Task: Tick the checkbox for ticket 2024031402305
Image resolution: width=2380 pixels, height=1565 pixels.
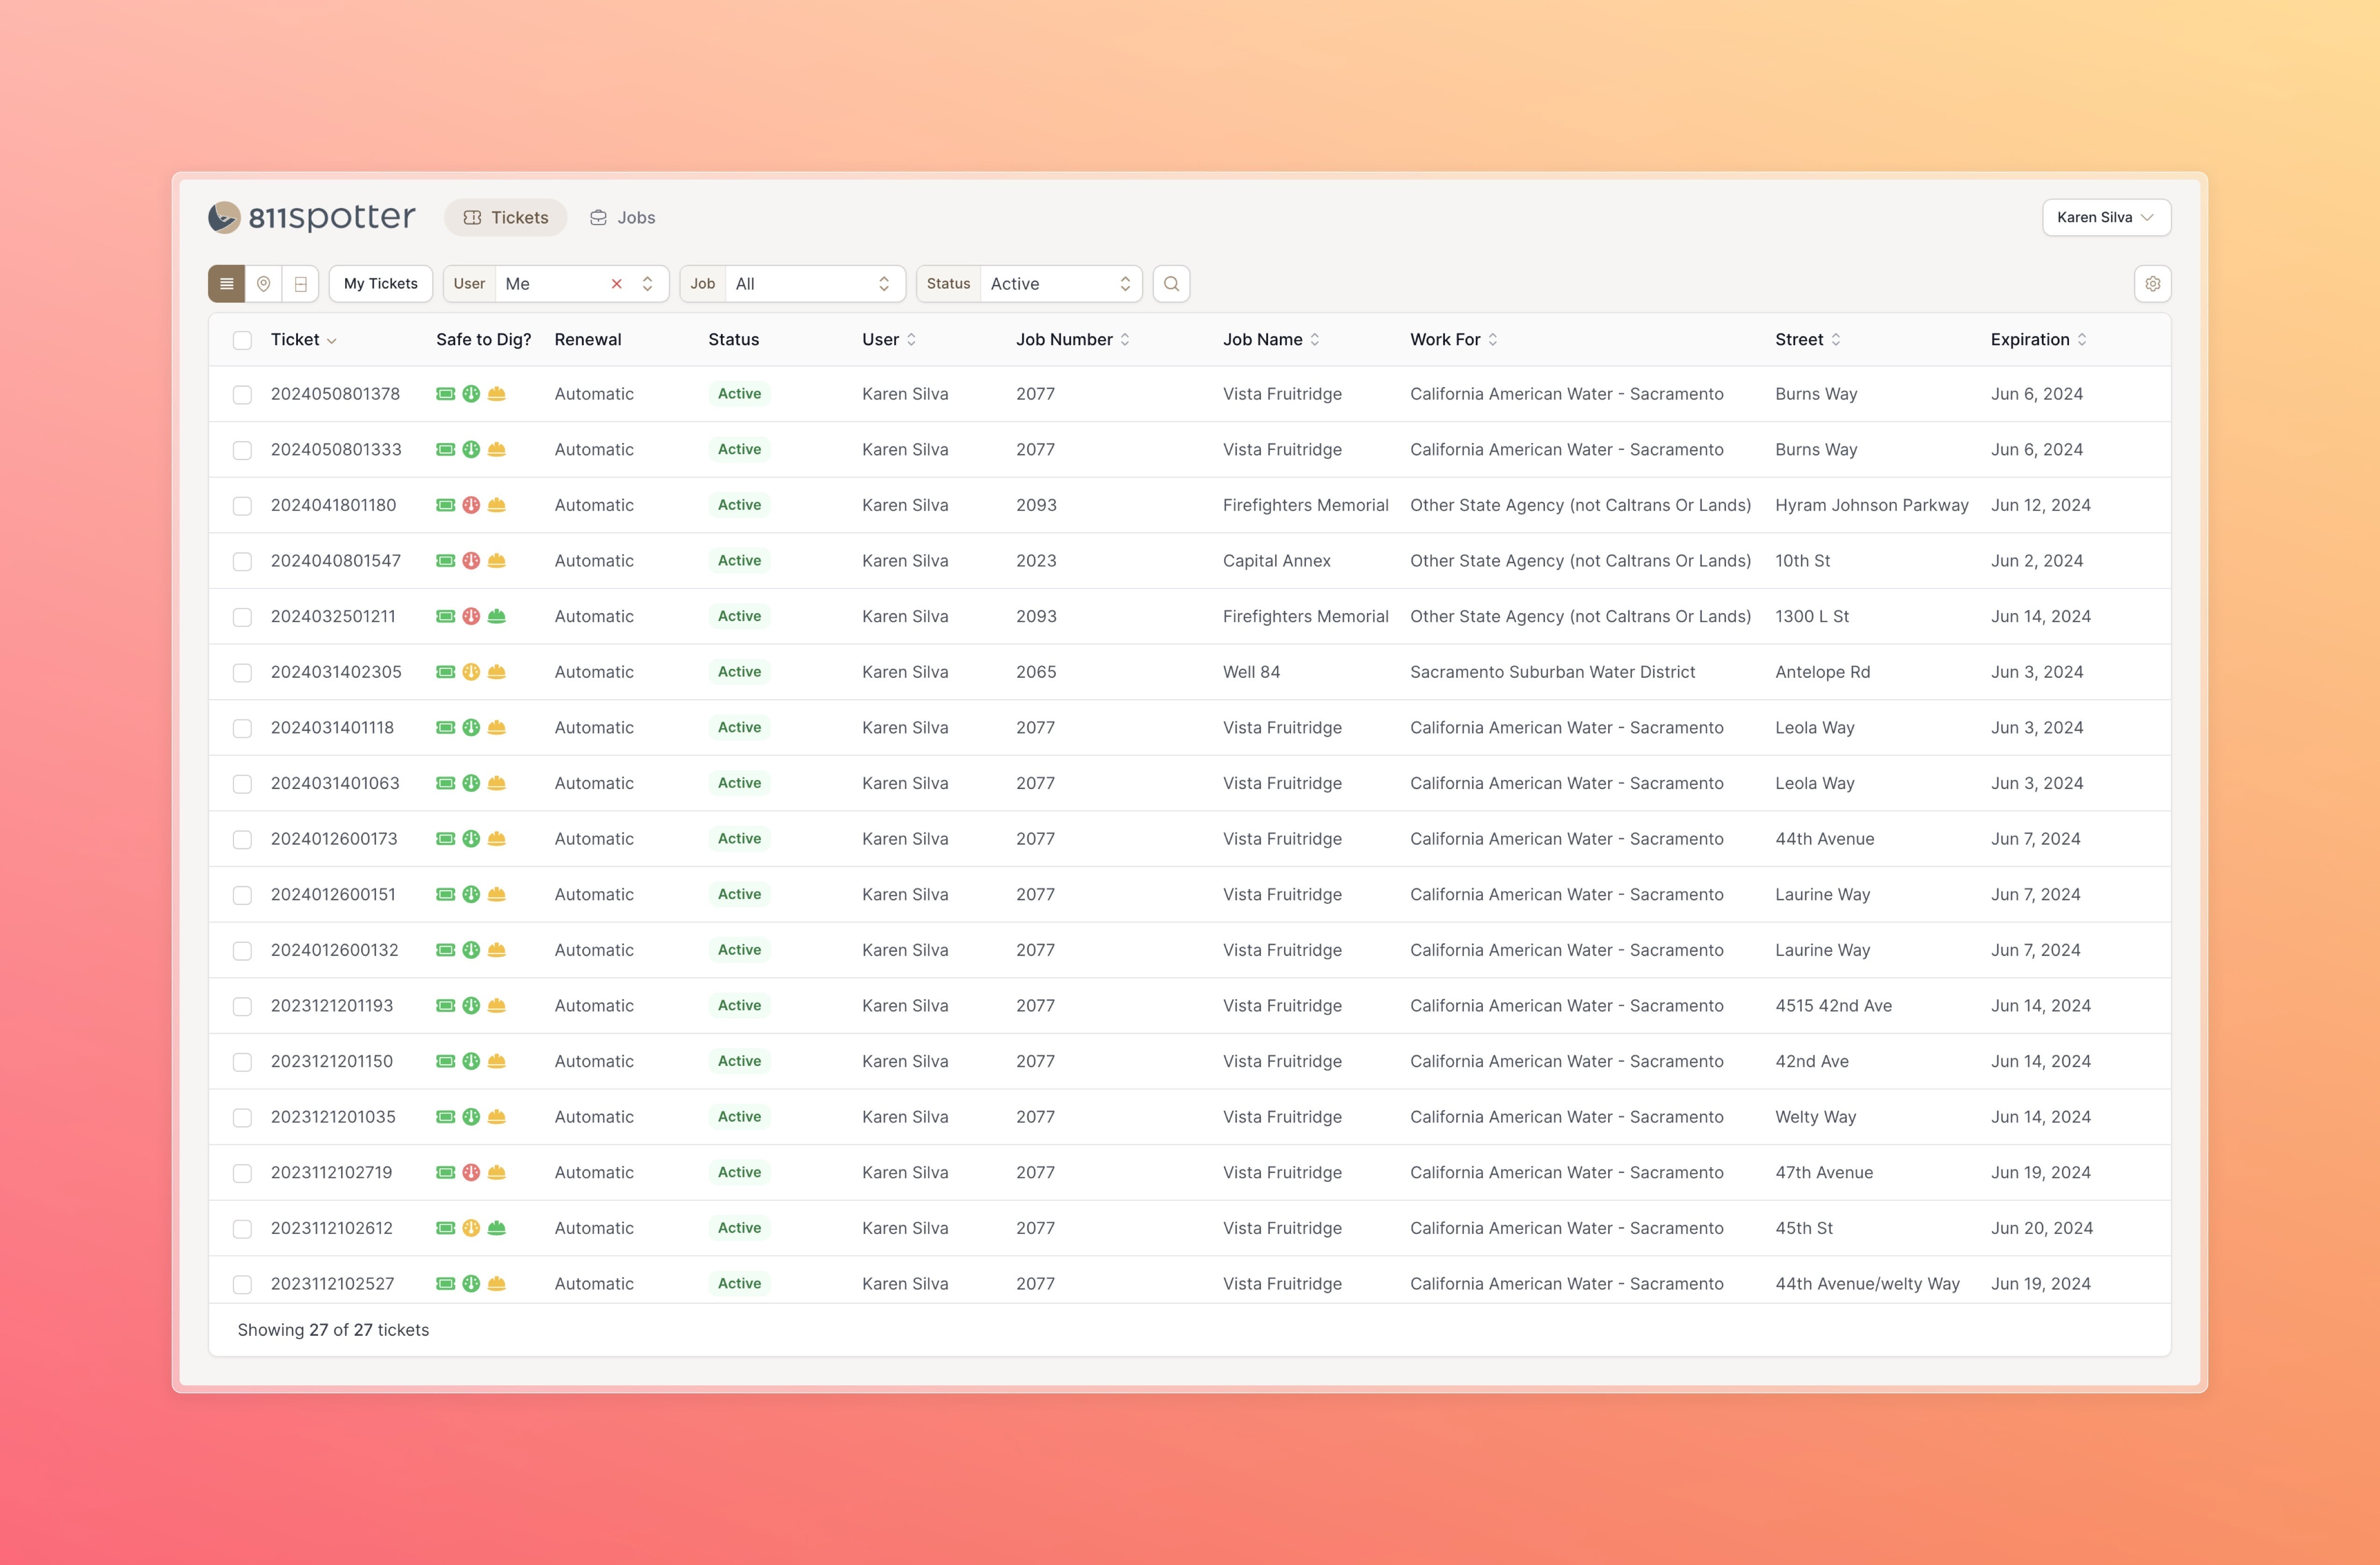Action: point(242,672)
